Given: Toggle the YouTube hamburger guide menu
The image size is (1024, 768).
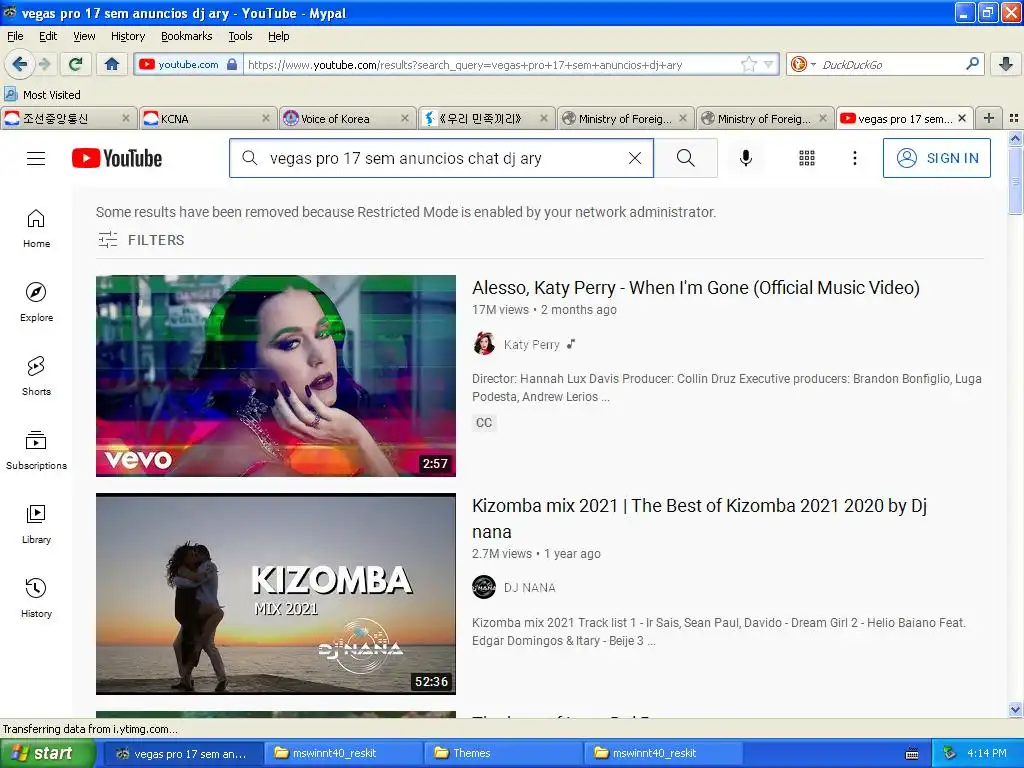Looking at the screenshot, I should point(36,158).
